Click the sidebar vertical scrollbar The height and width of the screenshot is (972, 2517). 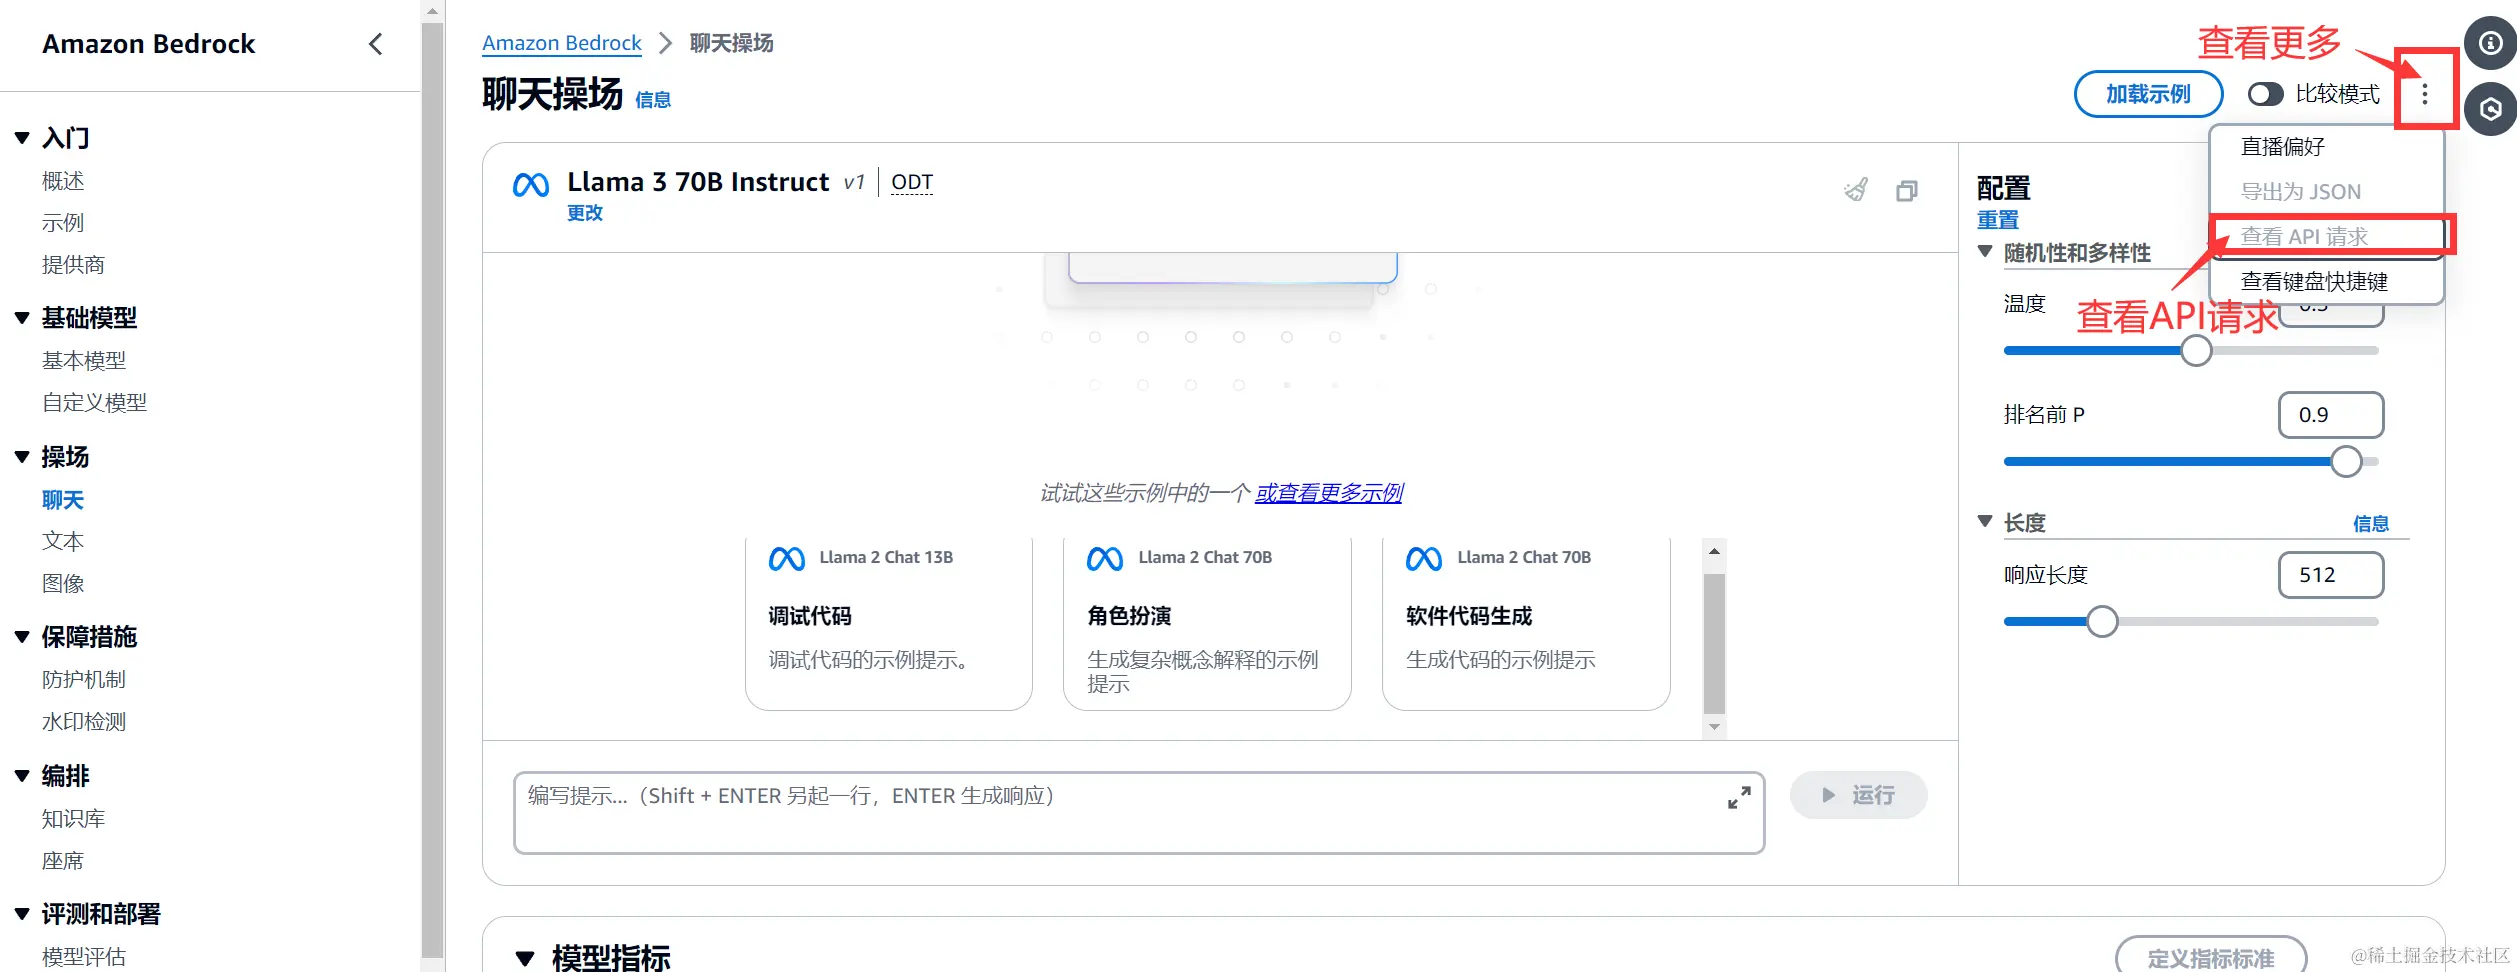[x=432, y=490]
